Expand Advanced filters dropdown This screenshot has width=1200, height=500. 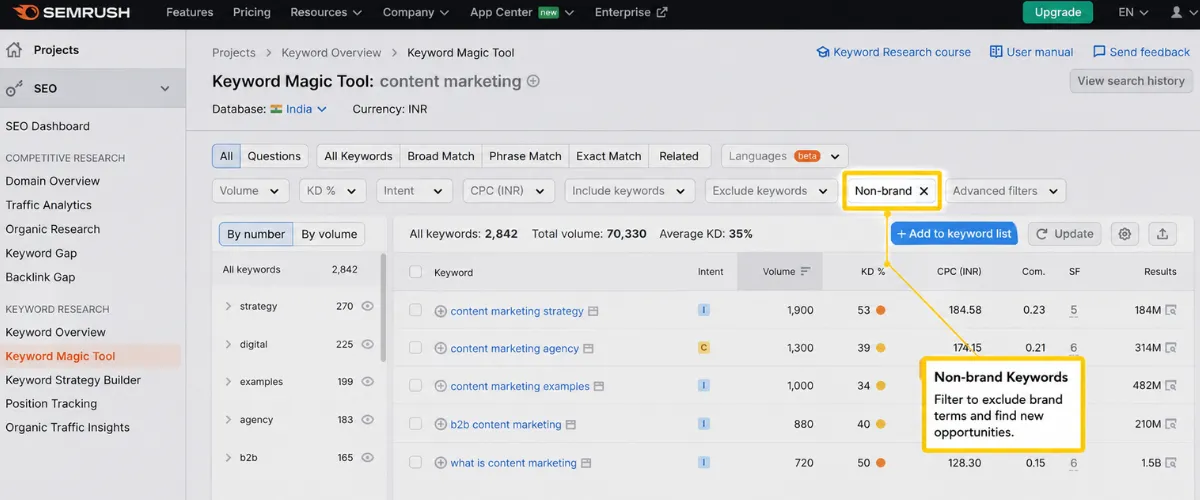point(1005,191)
